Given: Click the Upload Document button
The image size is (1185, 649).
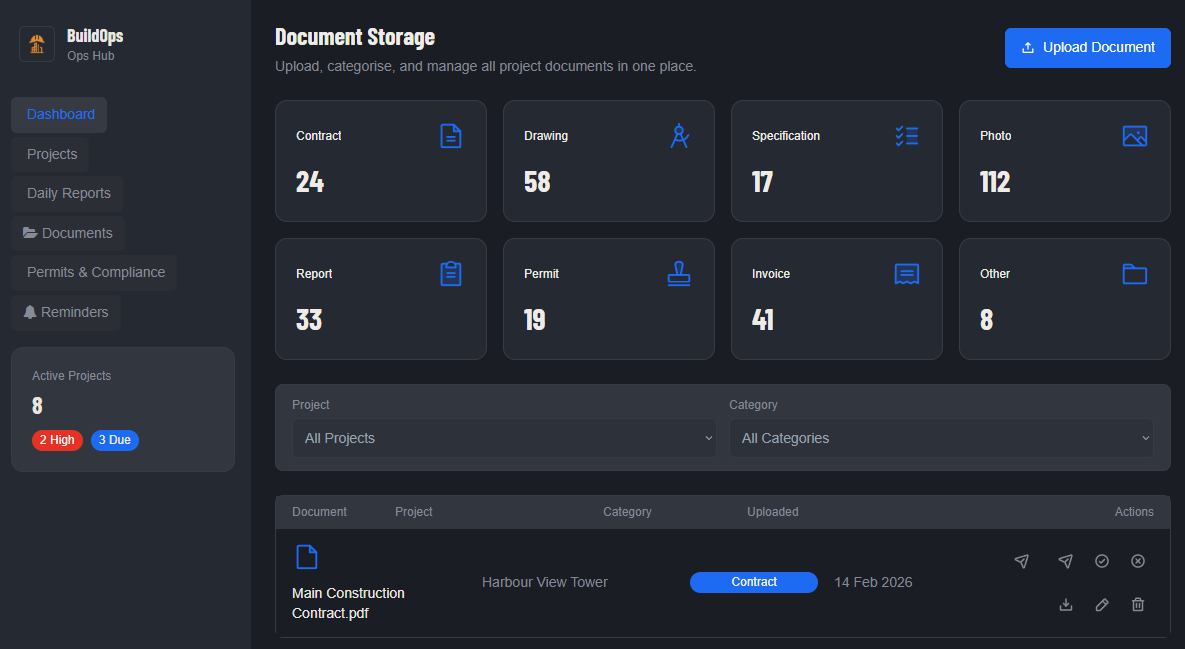Looking at the screenshot, I should click(1088, 48).
